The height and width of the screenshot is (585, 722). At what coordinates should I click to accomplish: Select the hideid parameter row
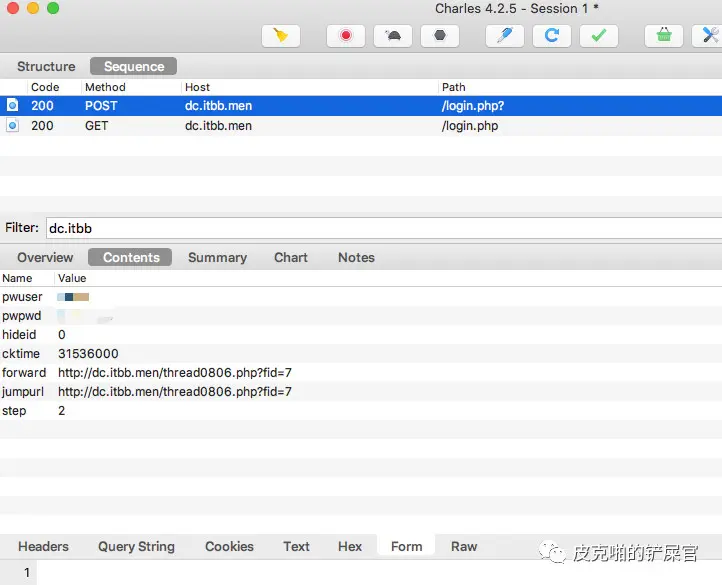[361, 334]
